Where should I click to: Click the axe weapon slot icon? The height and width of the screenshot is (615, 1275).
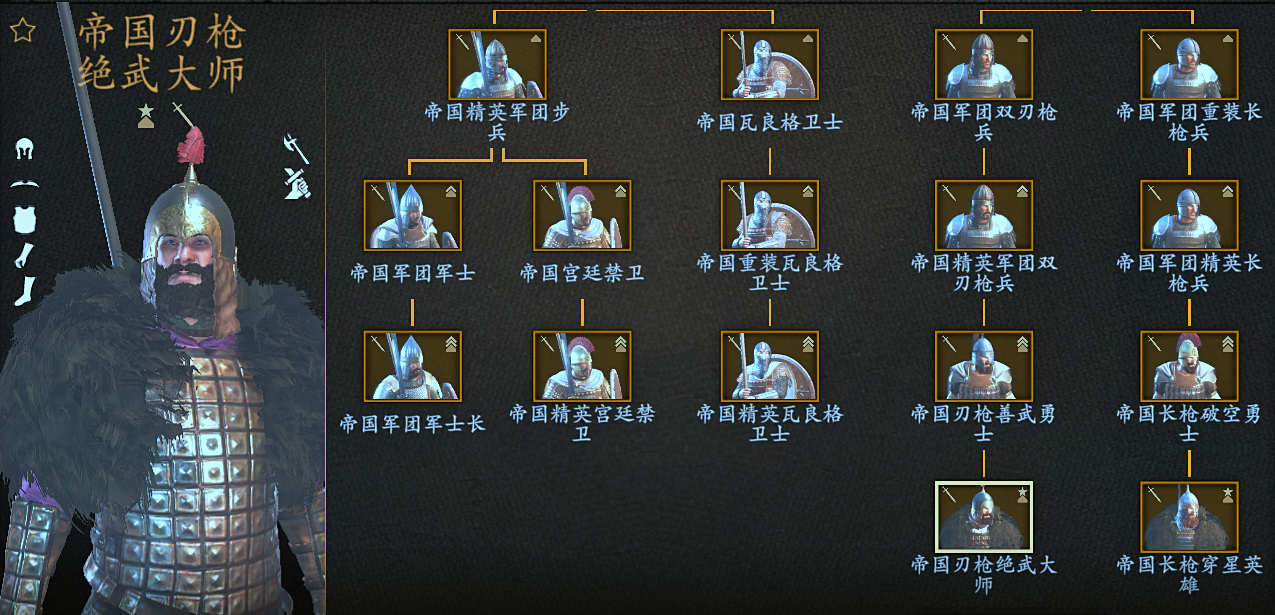pyautogui.click(x=296, y=150)
